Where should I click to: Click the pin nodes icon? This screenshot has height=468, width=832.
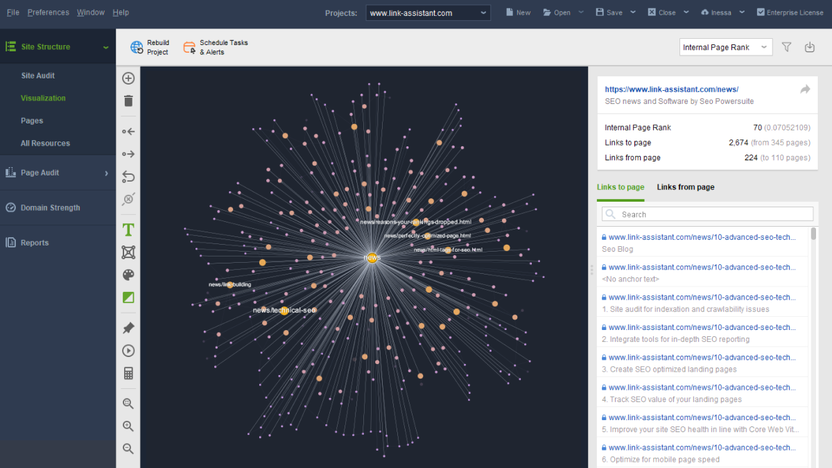(x=128, y=328)
